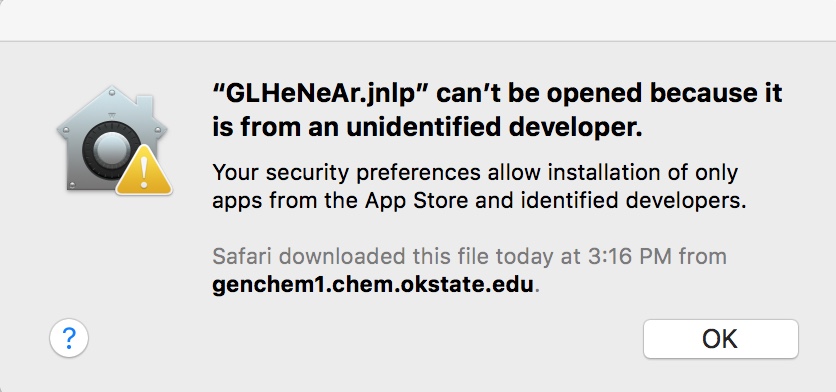Open help via the question mark button
This screenshot has width=836, height=392.
[69, 338]
